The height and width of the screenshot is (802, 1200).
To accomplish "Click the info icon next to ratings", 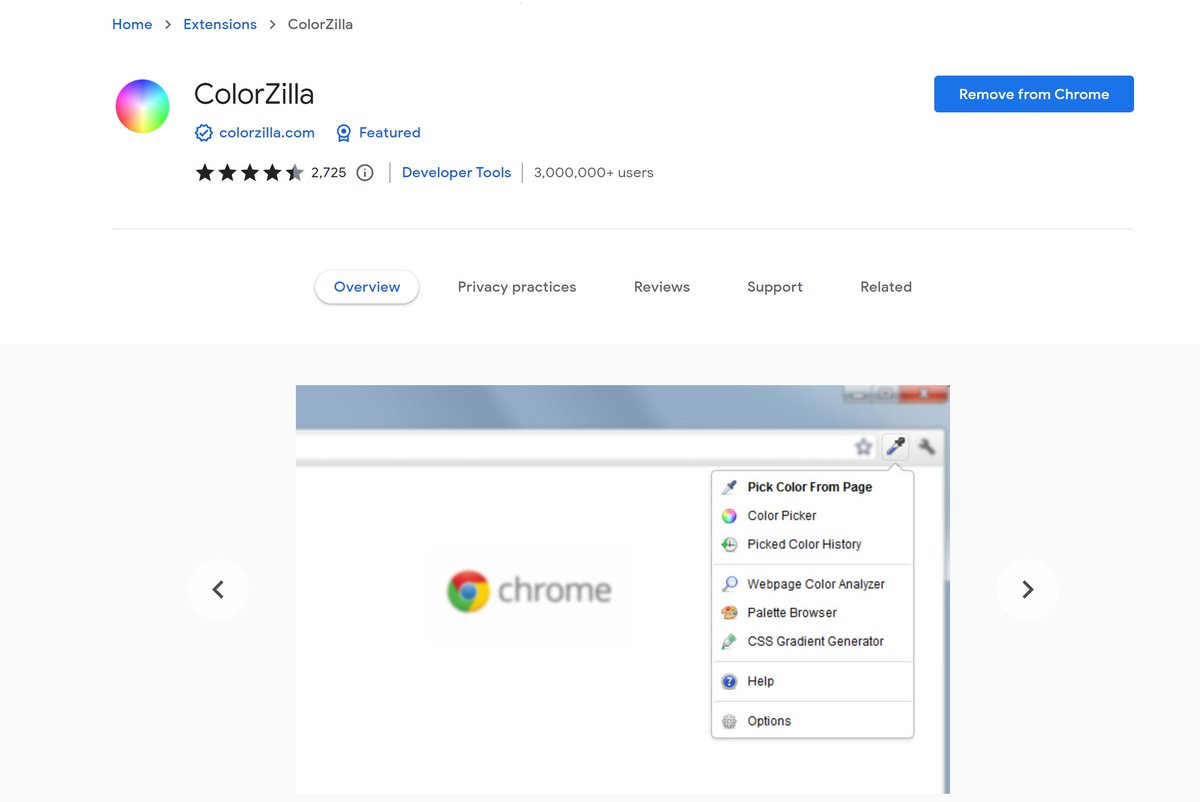I will click(365, 172).
